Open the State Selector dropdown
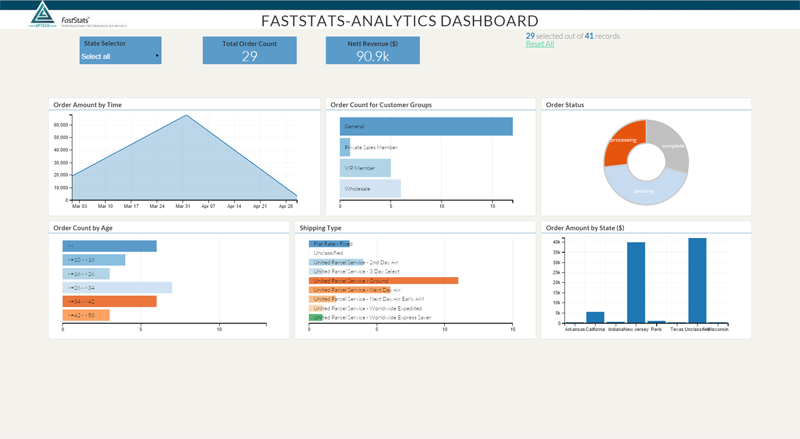The height and width of the screenshot is (439, 800). click(x=120, y=56)
